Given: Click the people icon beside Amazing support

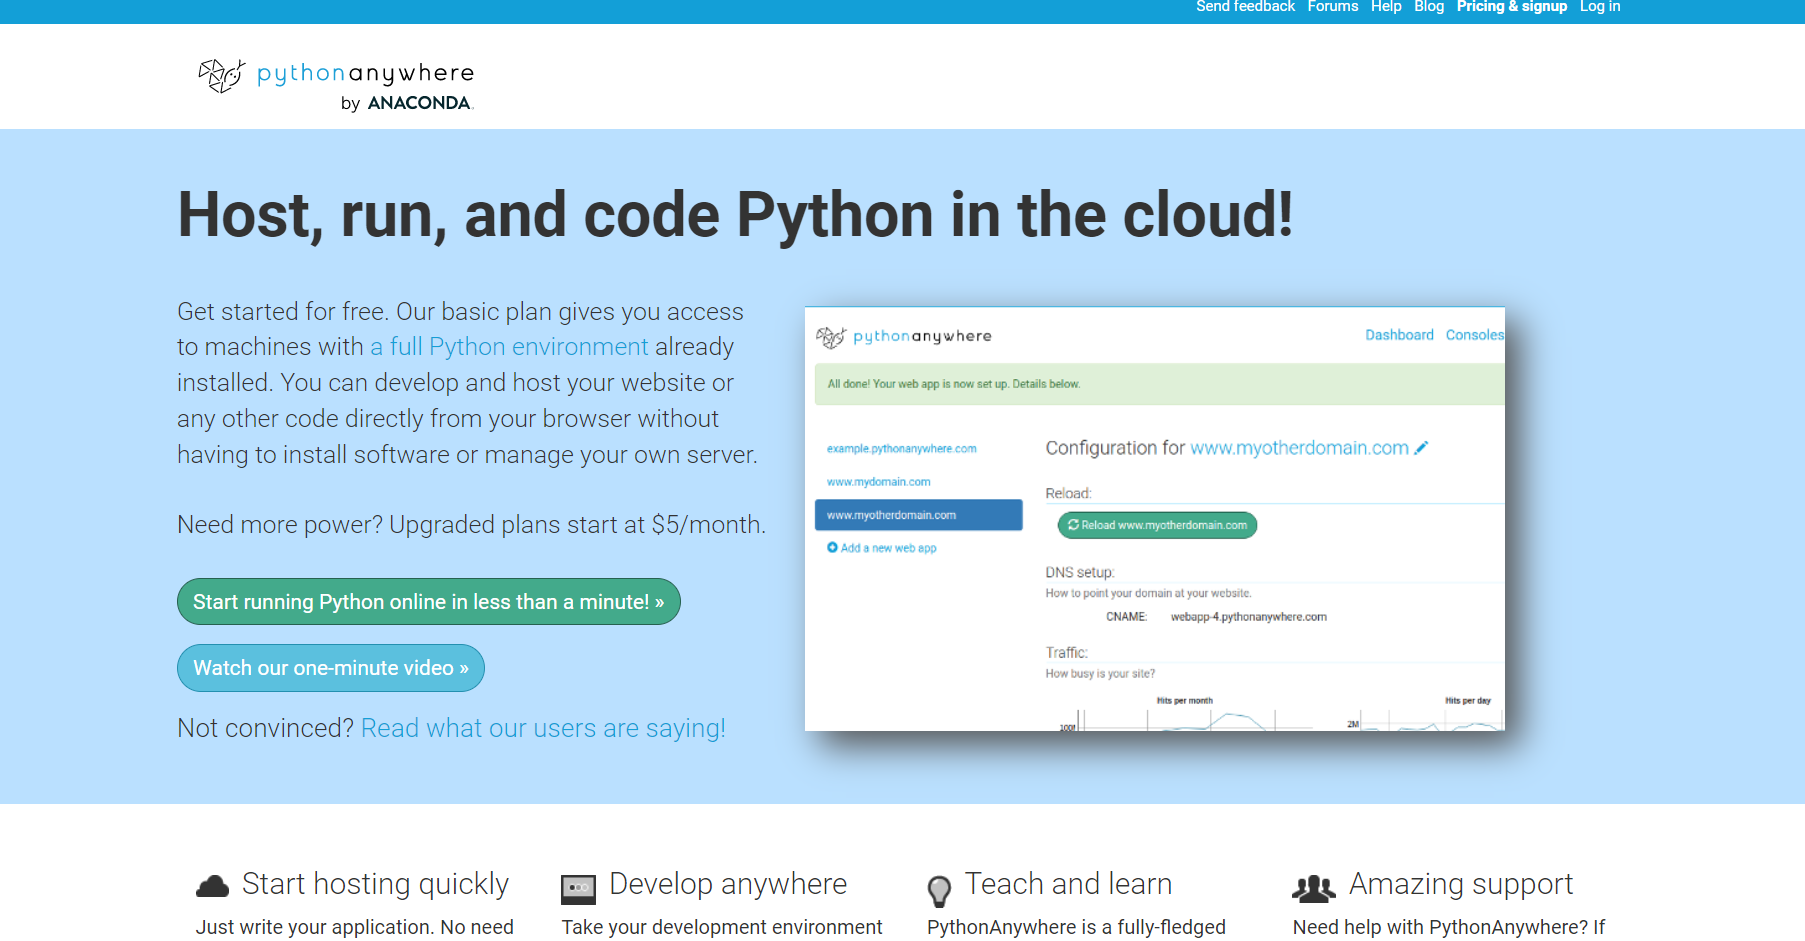Looking at the screenshot, I should [x=1313, y=887].
